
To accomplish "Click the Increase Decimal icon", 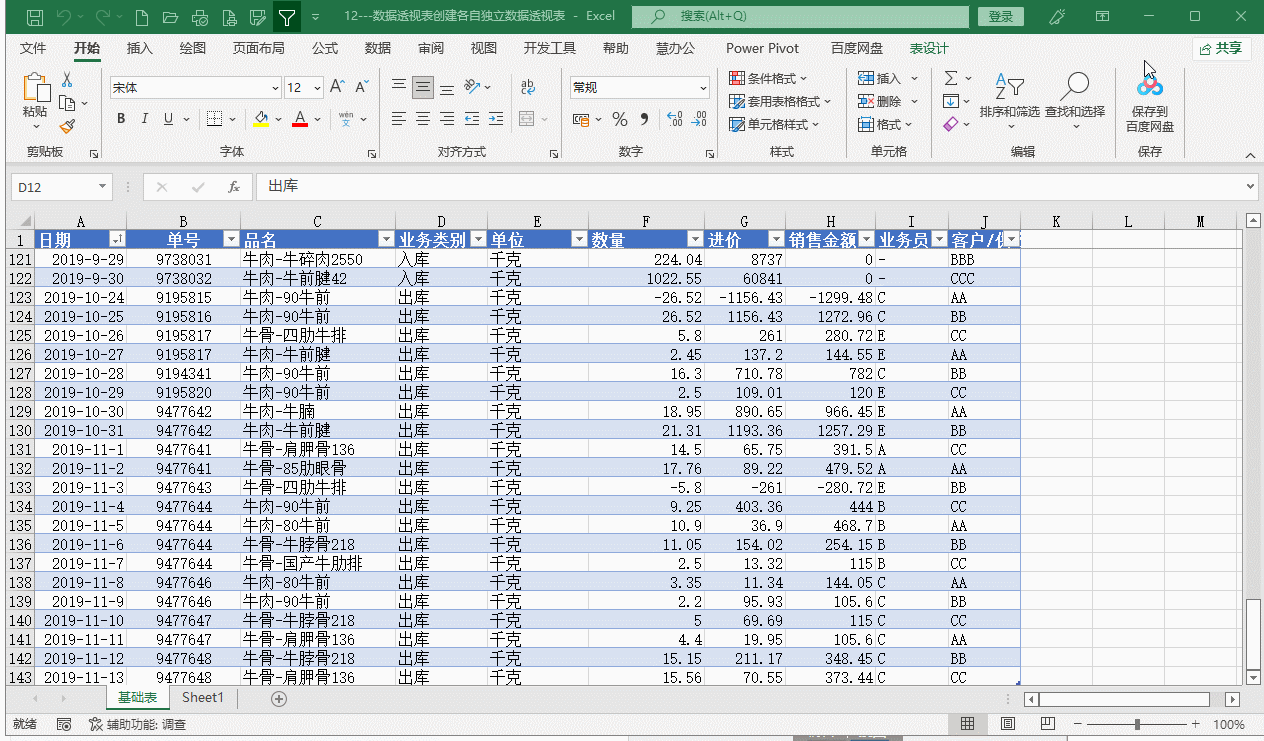I will (x=674, y=119).
